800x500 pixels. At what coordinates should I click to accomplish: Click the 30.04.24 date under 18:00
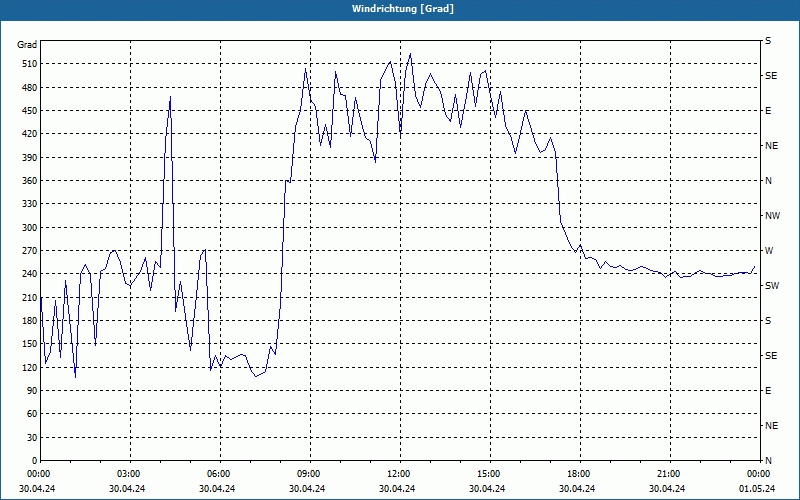click(577, 489)
